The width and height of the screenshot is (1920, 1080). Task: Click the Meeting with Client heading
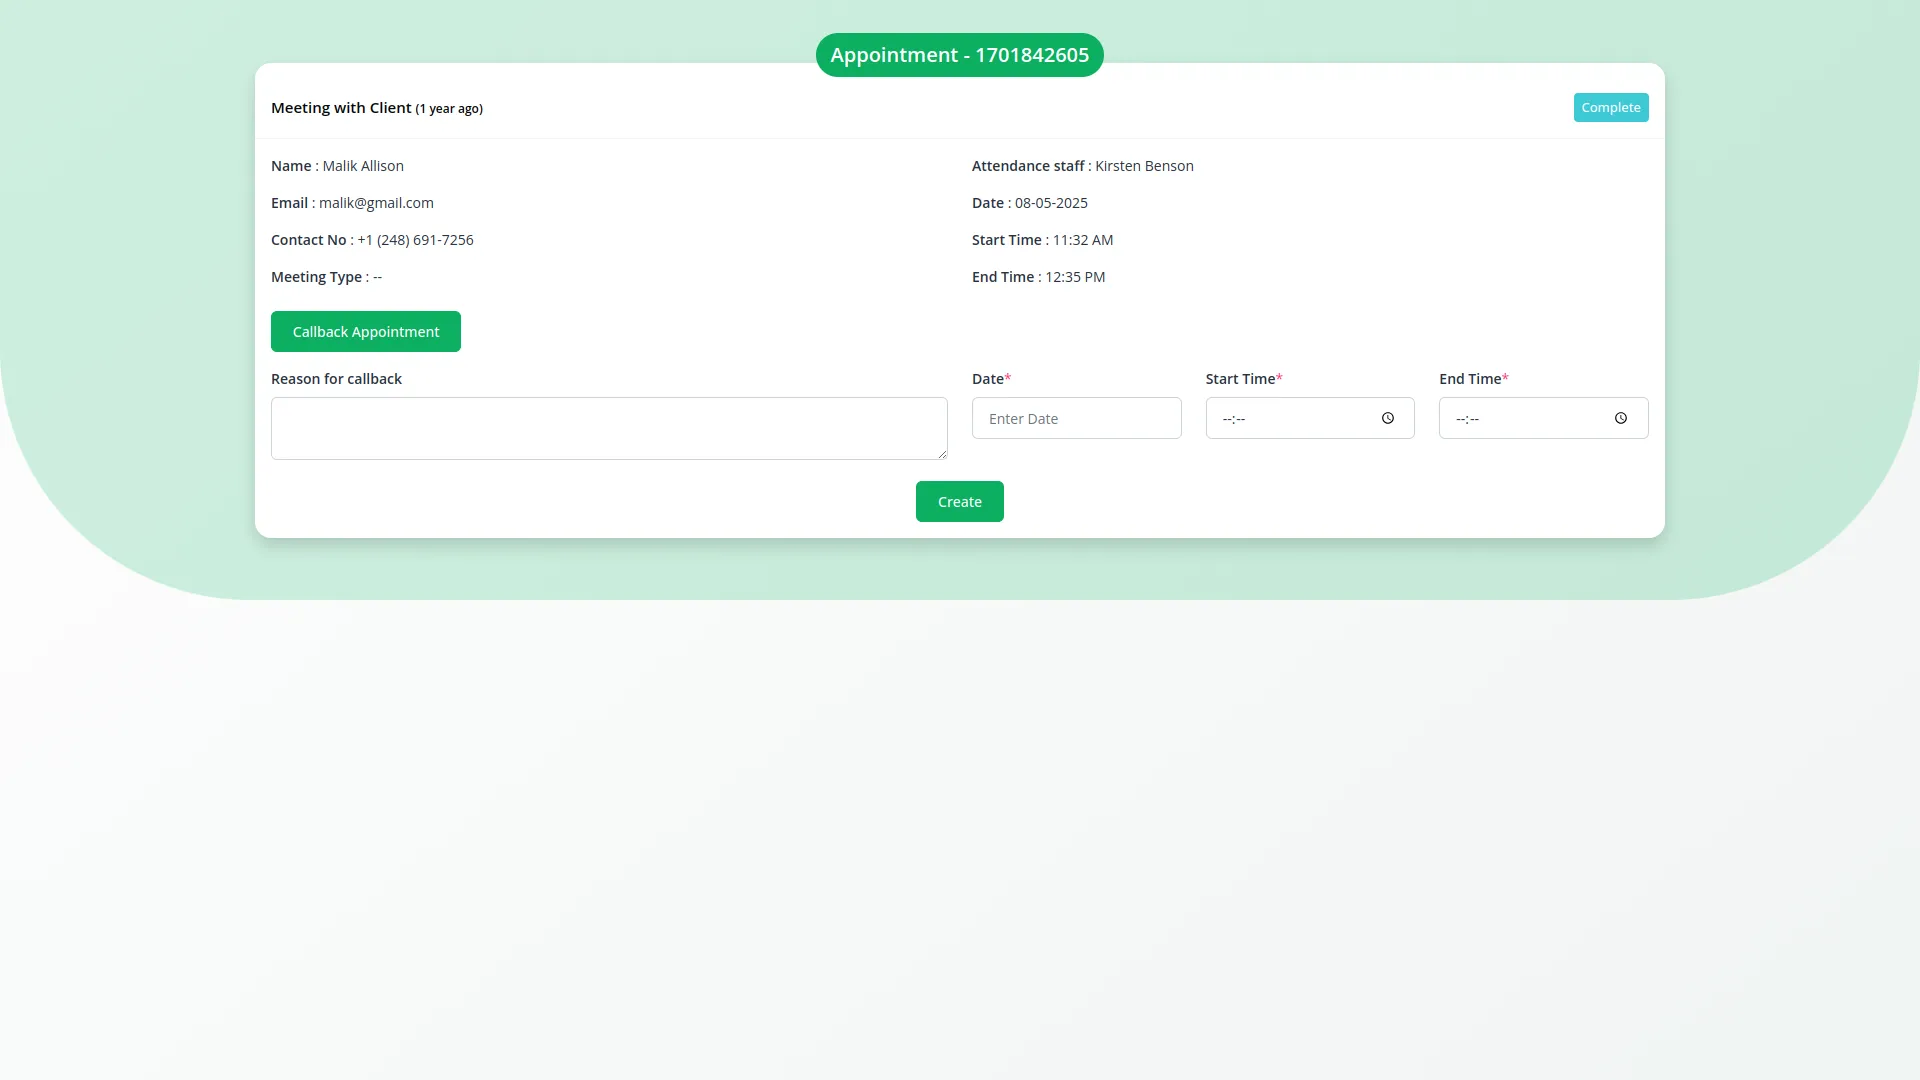[x=341, y=108]
